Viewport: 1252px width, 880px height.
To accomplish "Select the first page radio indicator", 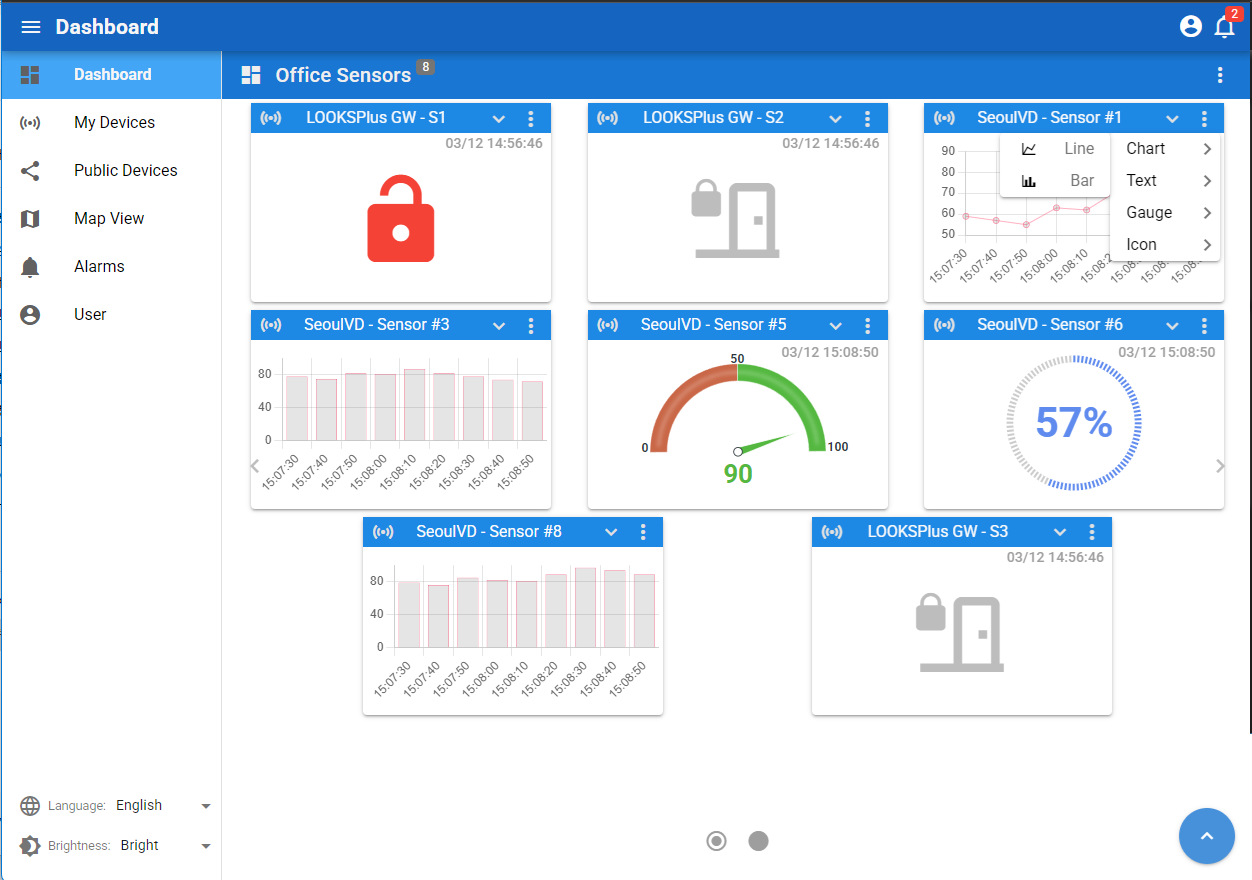I will [716, 841].
